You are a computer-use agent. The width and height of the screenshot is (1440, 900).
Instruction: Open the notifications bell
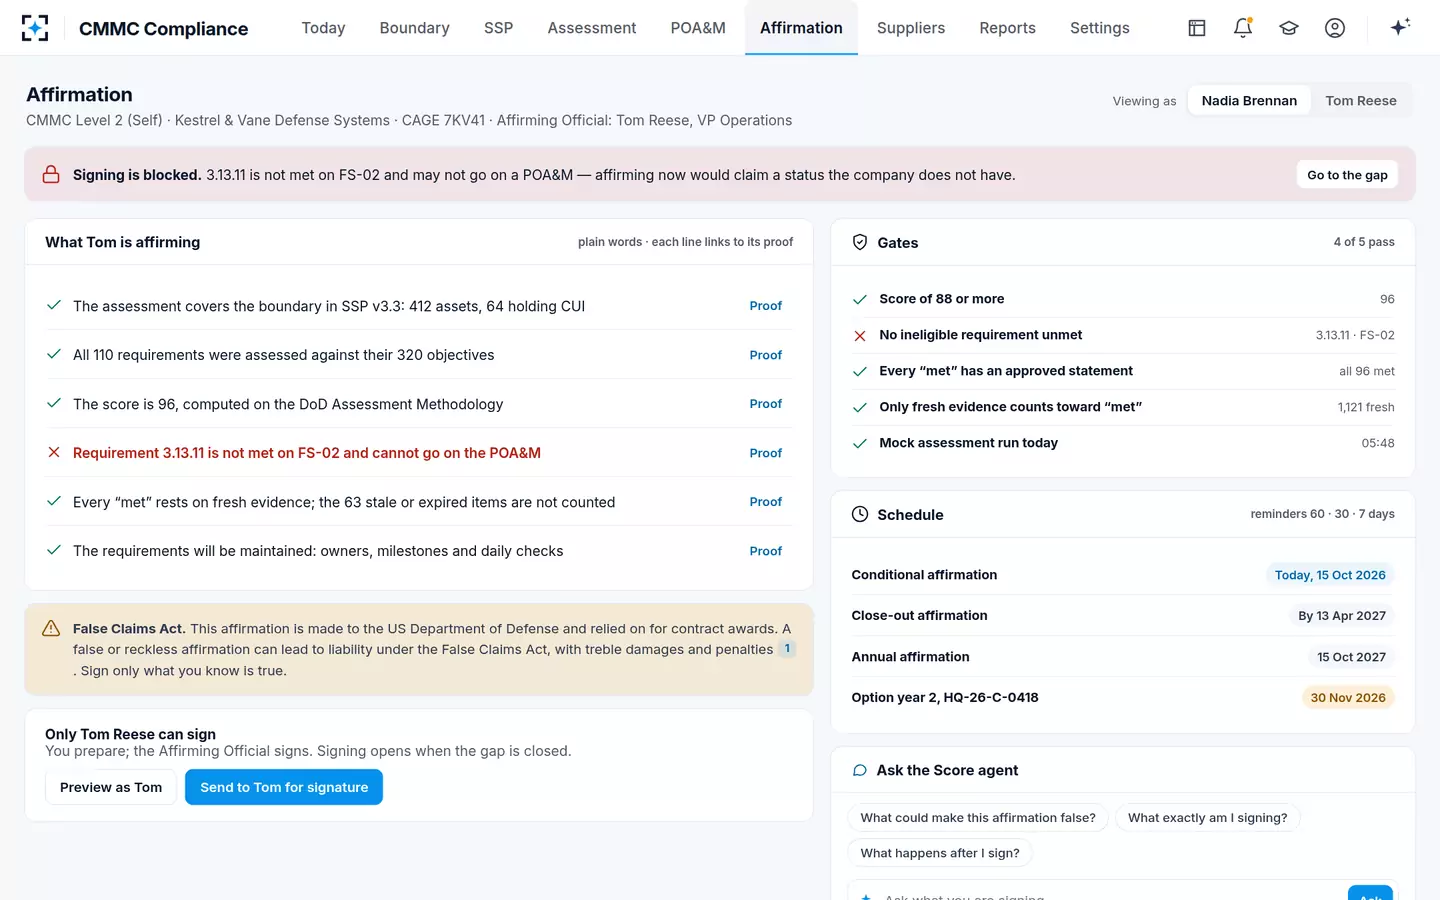click(x=1243, y=28)
